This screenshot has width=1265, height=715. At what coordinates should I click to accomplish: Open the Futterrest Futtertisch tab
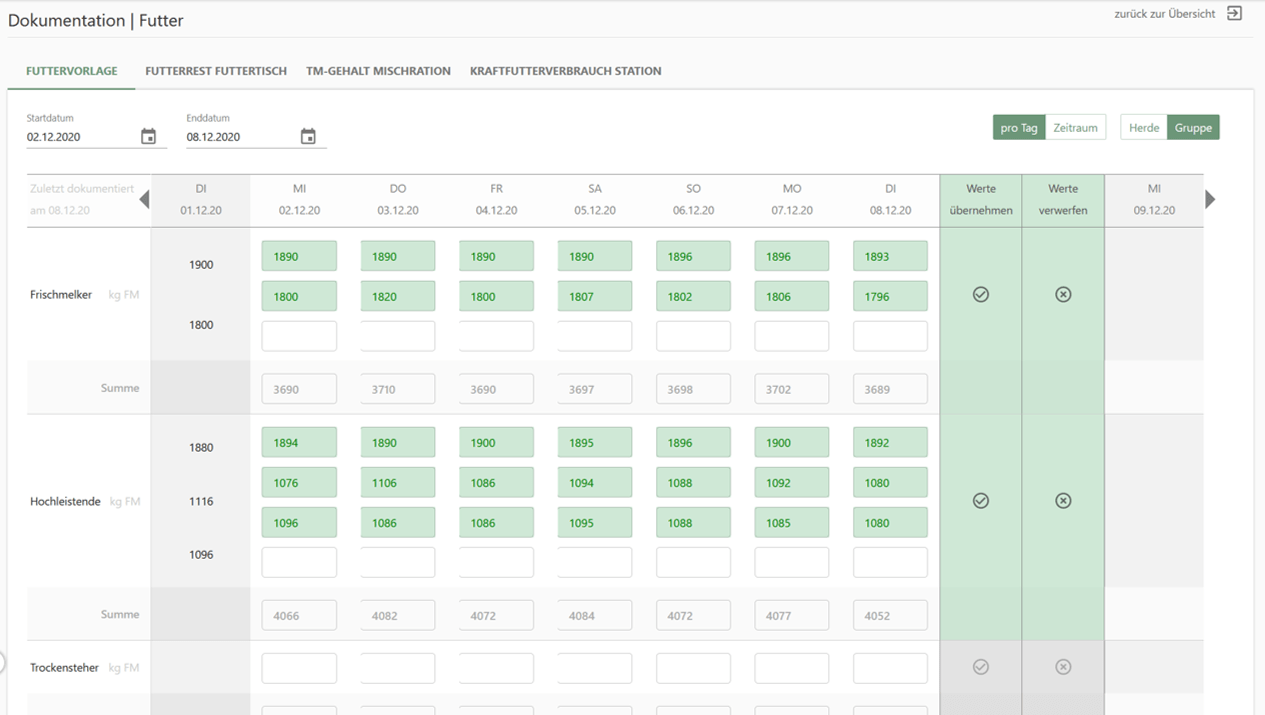[x=216, y=71]
